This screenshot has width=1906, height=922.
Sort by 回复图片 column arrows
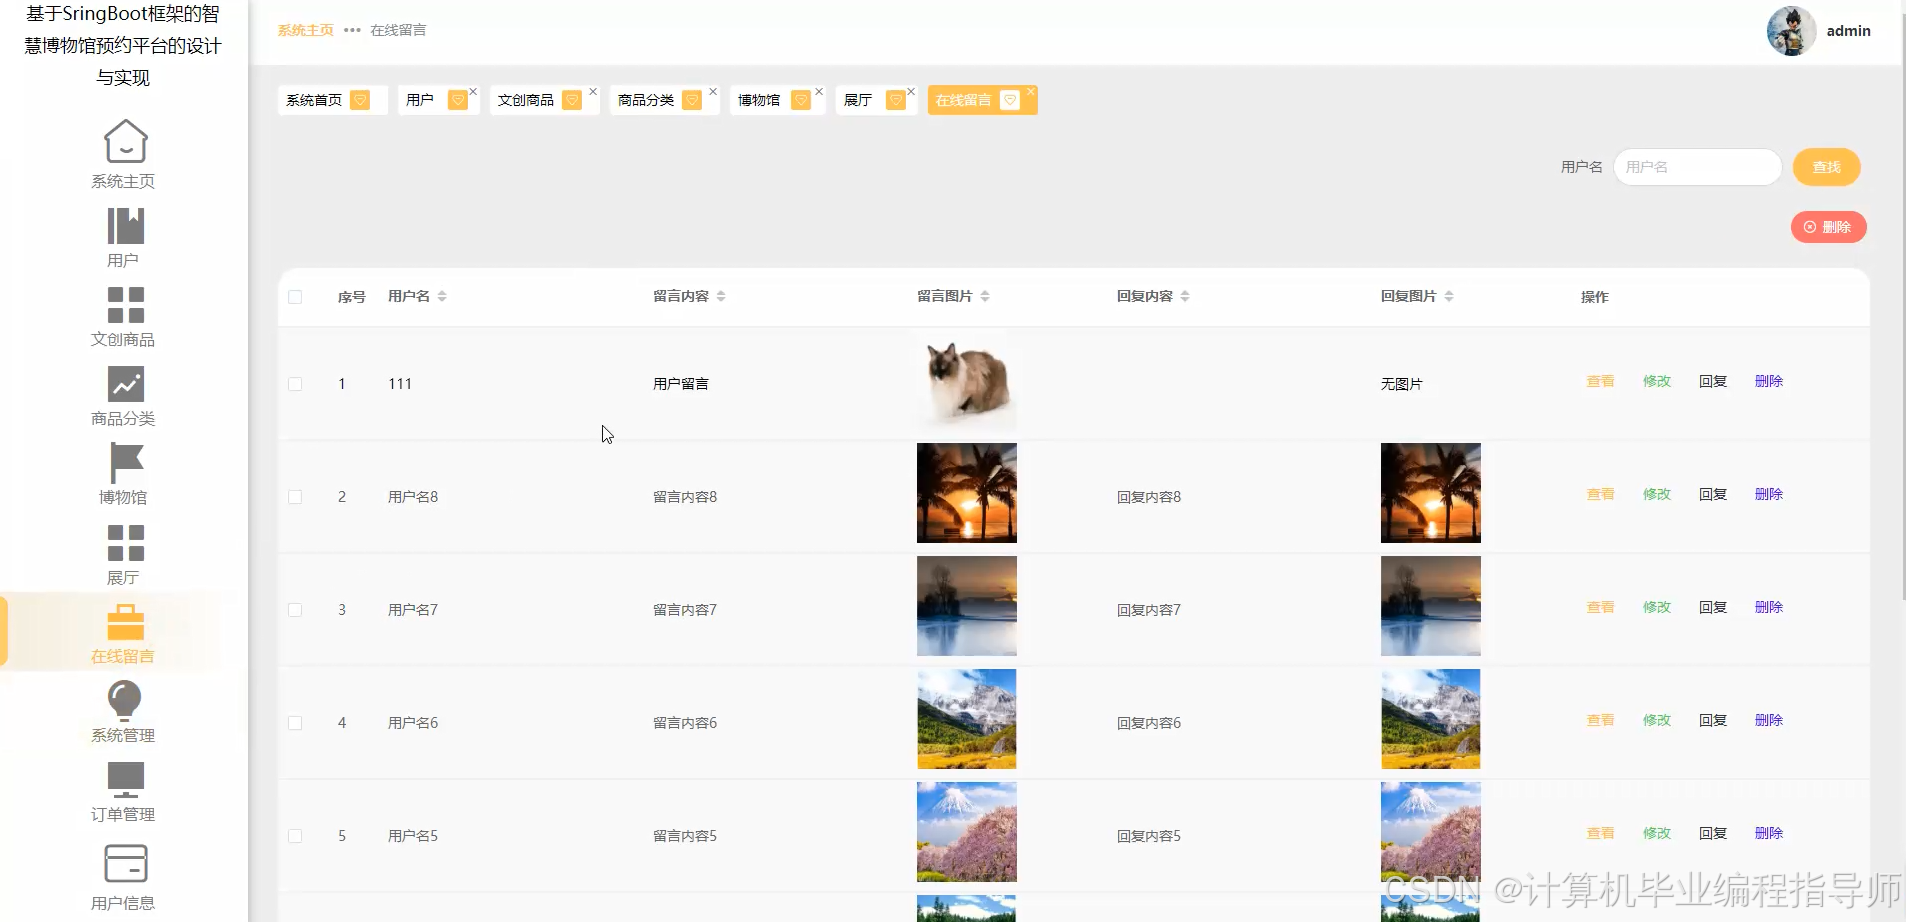(x=1449, y=296)
